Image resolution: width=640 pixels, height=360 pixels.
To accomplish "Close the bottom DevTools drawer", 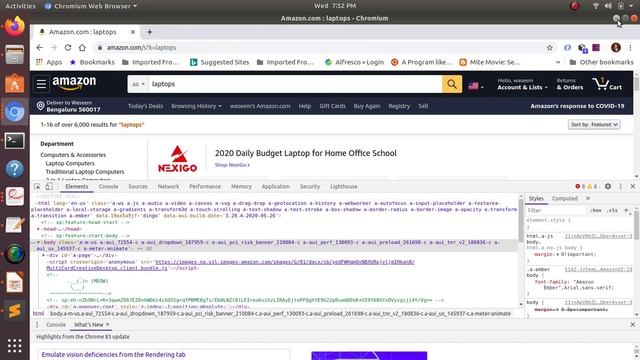I will tap(633, 324).
